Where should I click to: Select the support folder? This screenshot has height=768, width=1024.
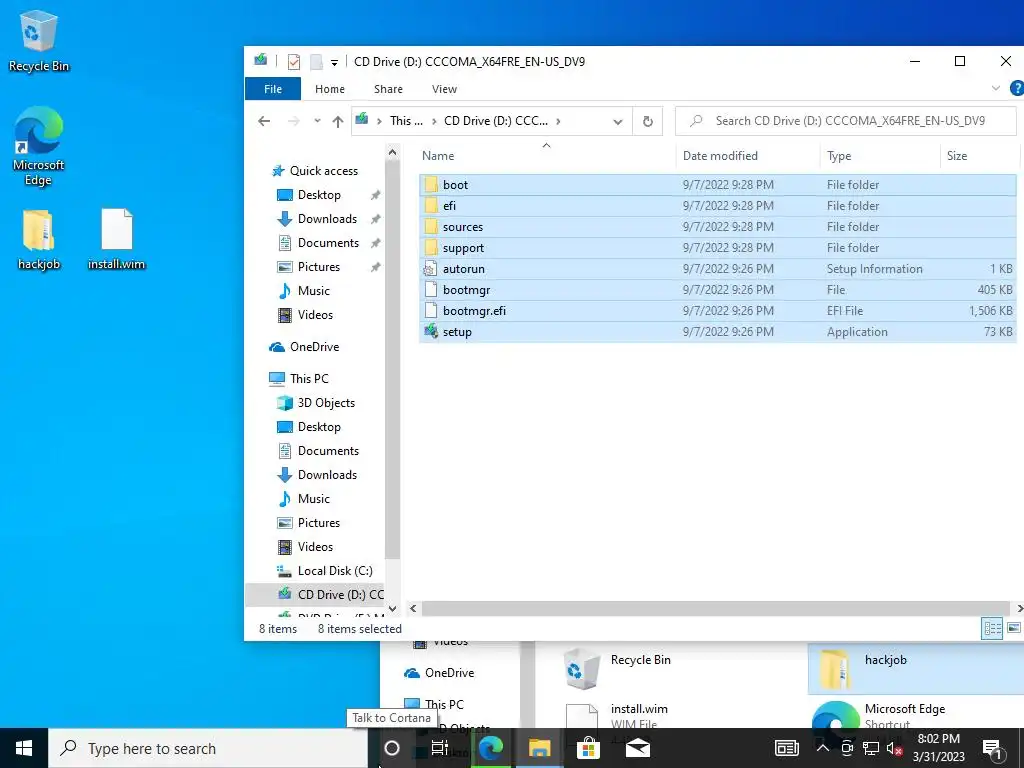pyautogui.click(x=718, y=248)
